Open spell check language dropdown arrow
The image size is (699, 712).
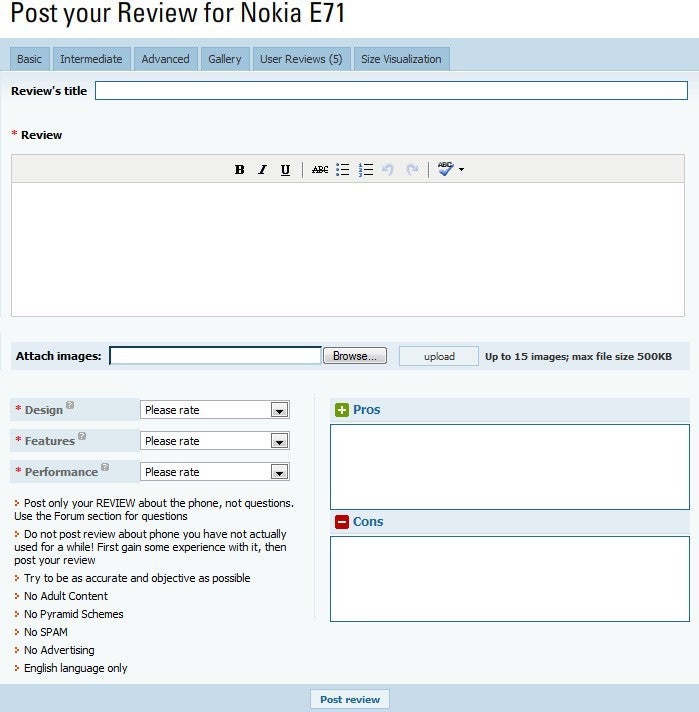coord(461,169)
